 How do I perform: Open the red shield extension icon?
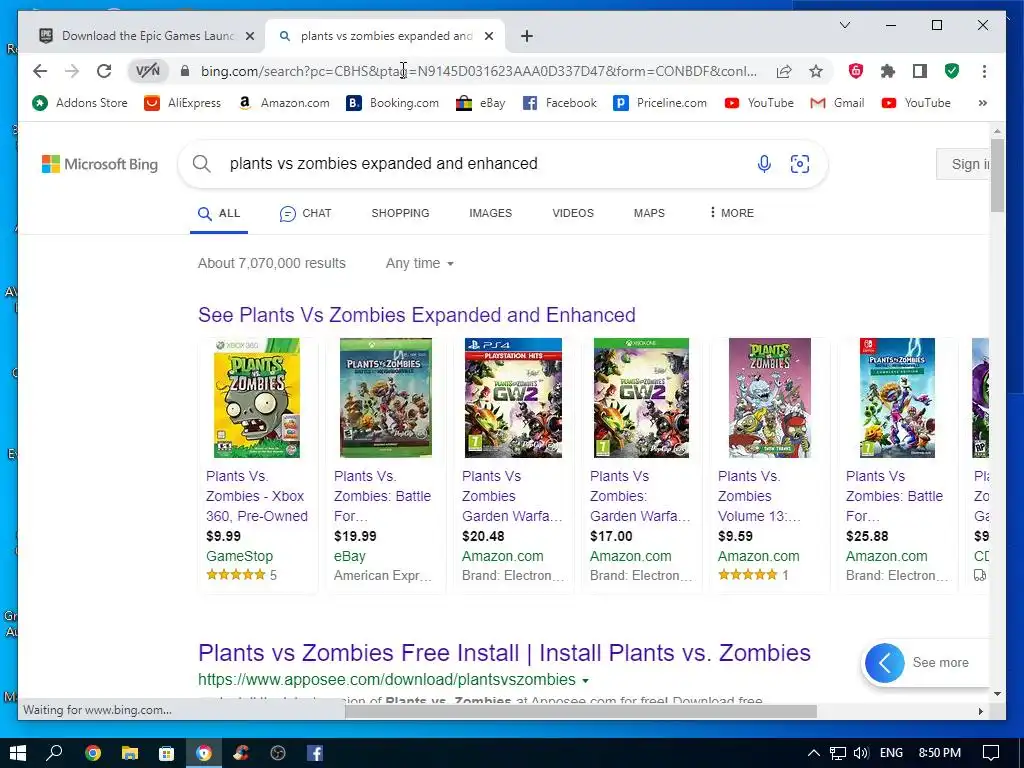(856, 71)
